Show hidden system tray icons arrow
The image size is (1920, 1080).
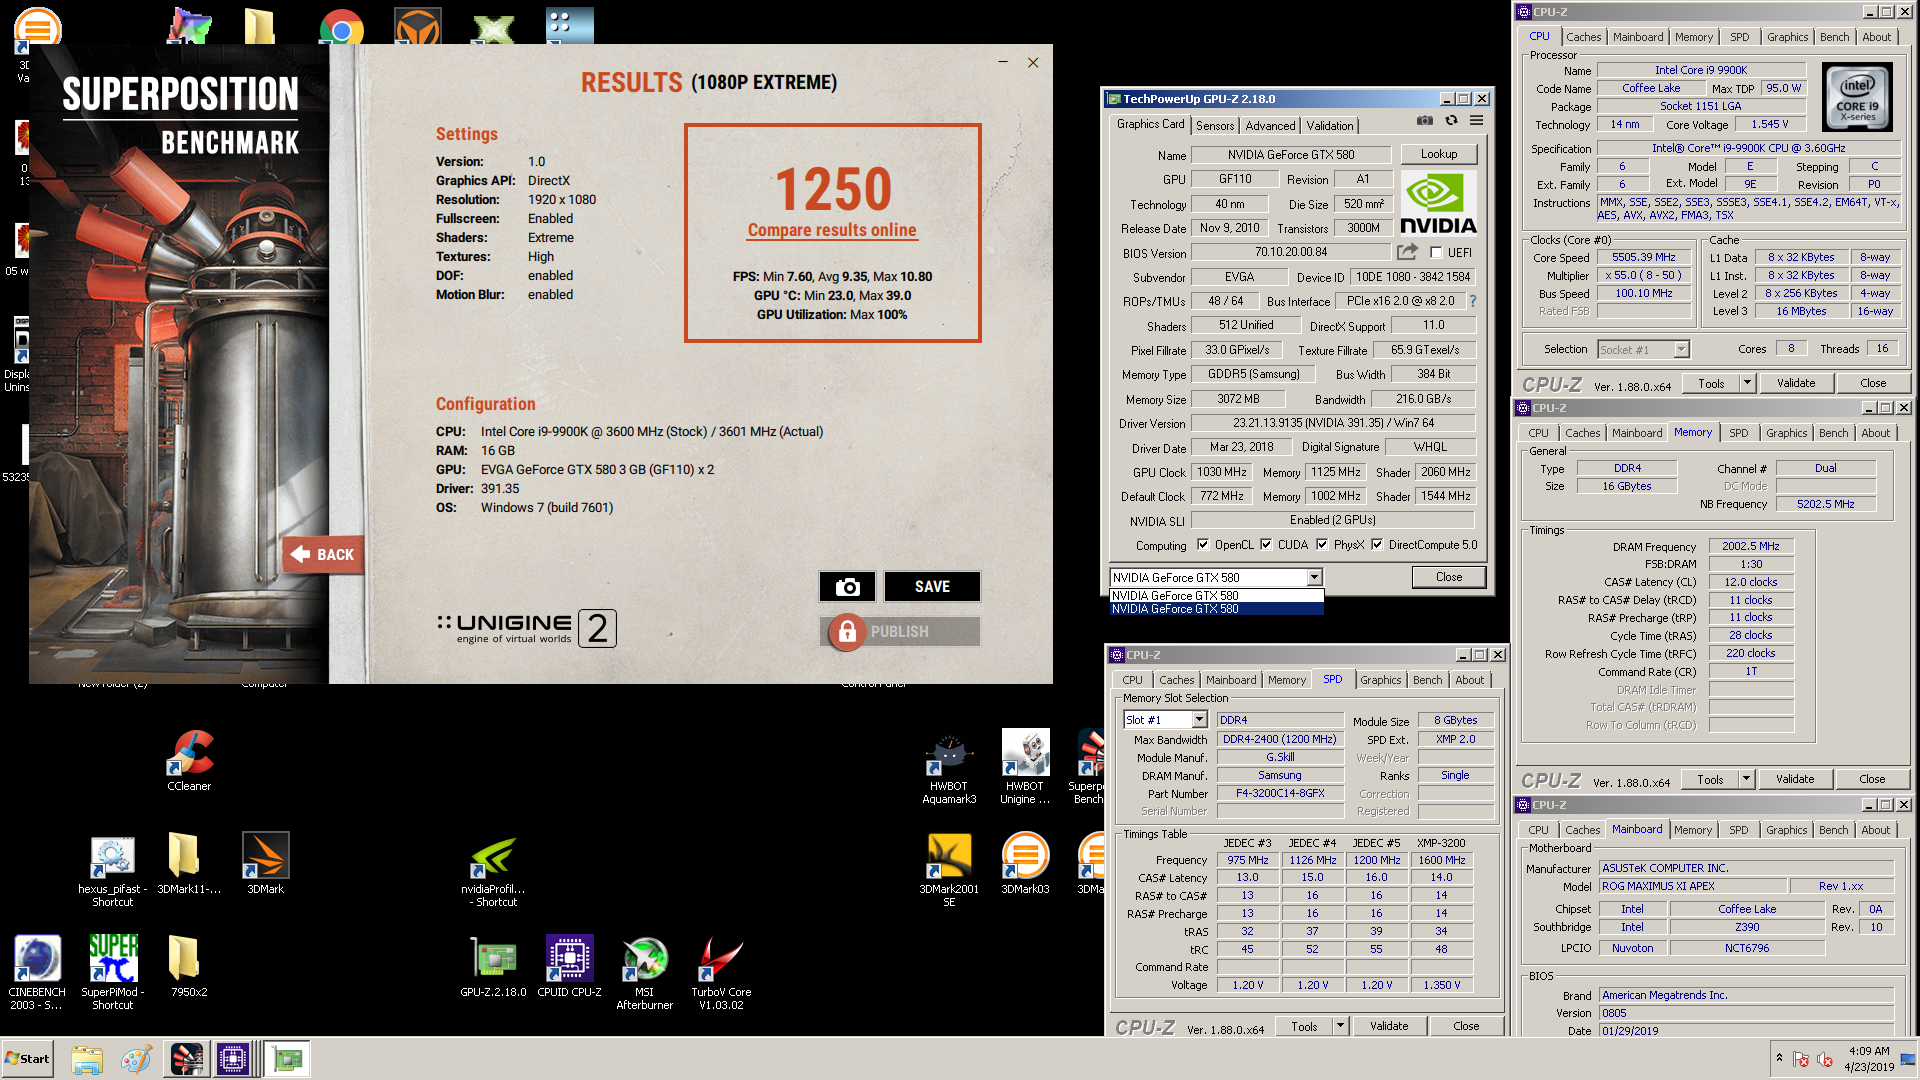click(x=1778, y=1058)
